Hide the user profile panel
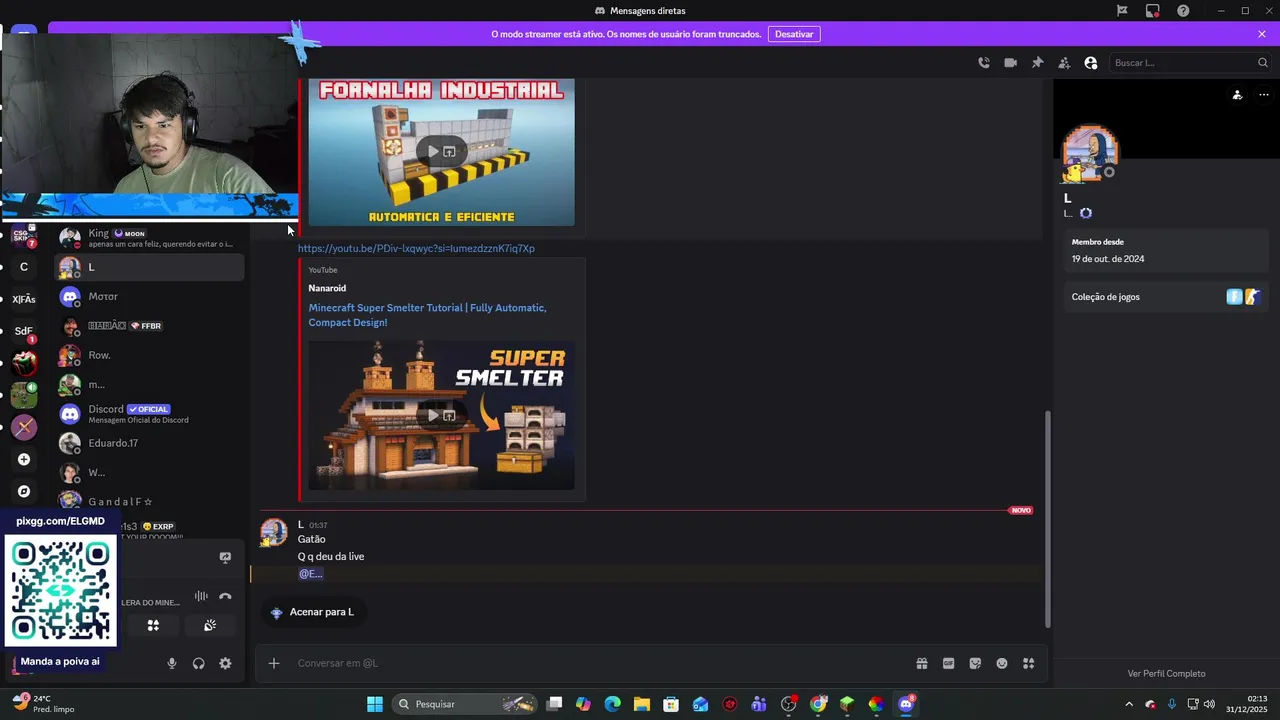 click(x=1091, y=62)
